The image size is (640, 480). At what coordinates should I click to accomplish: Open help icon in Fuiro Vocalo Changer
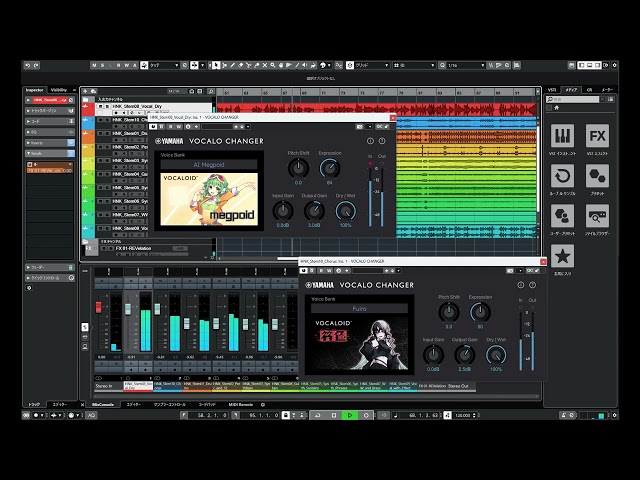point(532,285)
